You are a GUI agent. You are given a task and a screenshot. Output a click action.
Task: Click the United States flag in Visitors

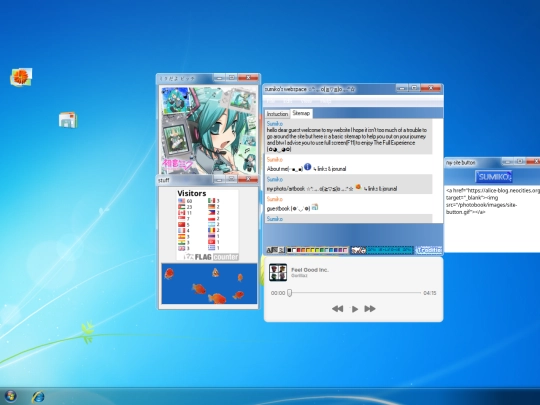pos(181,201)
